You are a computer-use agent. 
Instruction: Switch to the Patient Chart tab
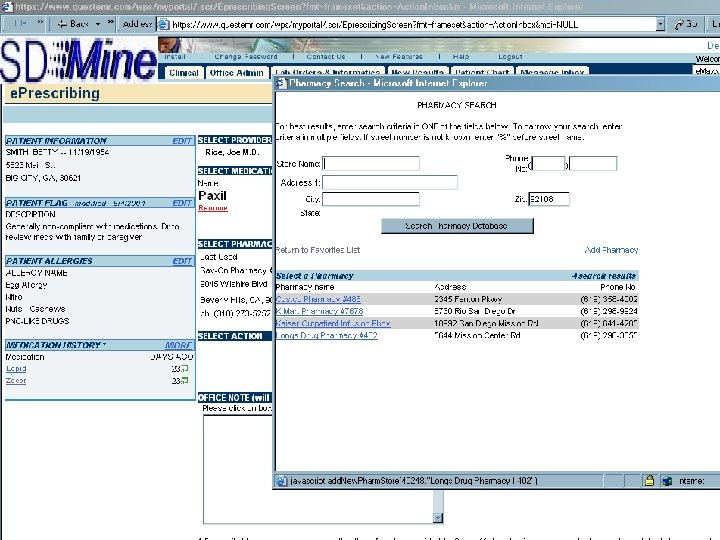(482, 72)
